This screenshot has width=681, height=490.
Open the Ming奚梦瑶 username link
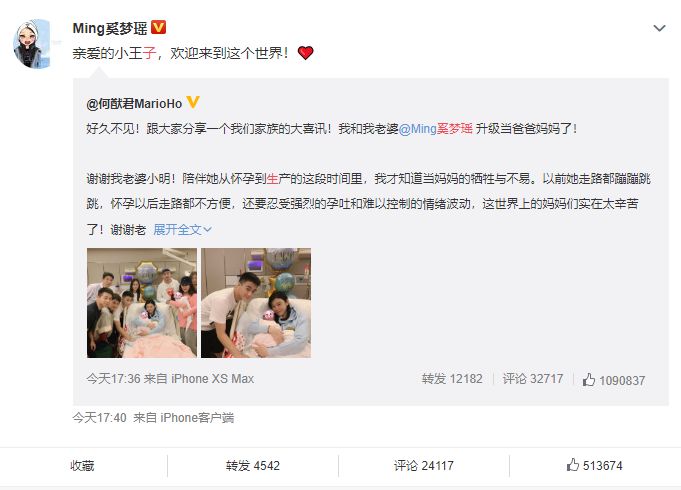110,28
